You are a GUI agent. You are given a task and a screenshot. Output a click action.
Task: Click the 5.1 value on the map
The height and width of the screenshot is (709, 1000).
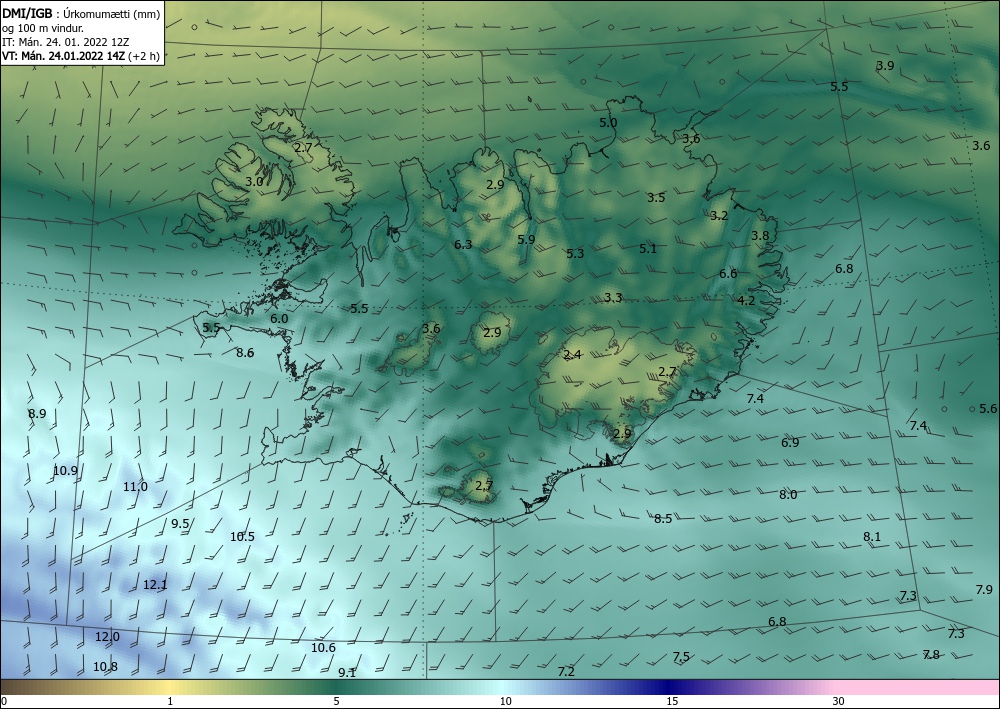coord(648,249)
